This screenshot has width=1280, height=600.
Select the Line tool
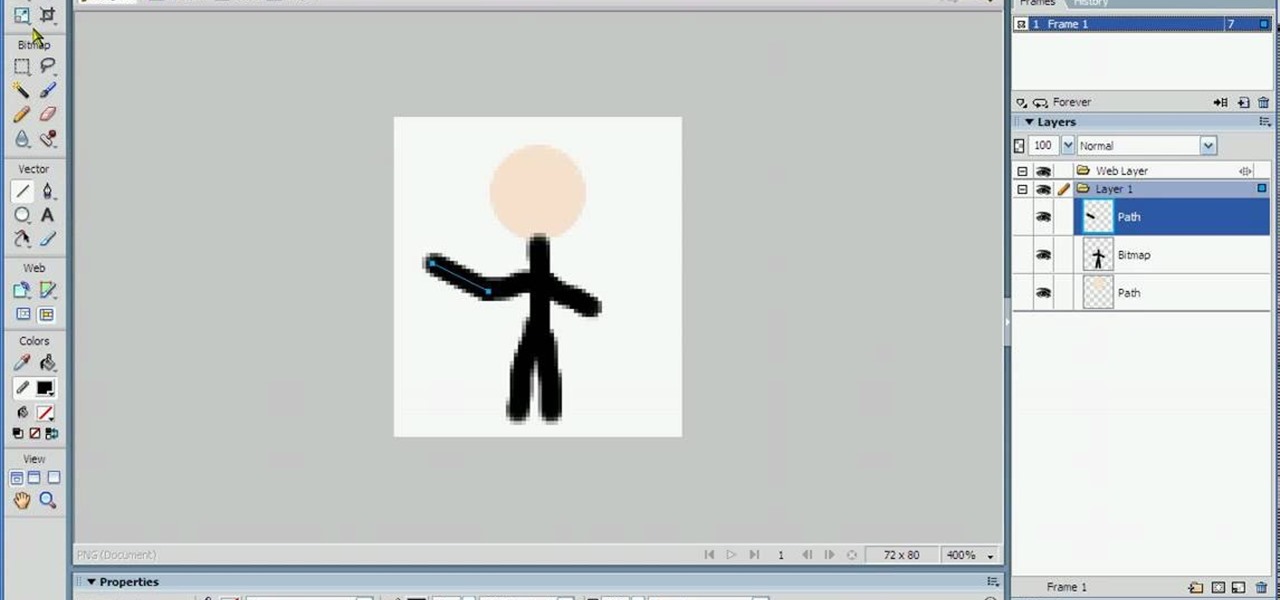[22, 191]
